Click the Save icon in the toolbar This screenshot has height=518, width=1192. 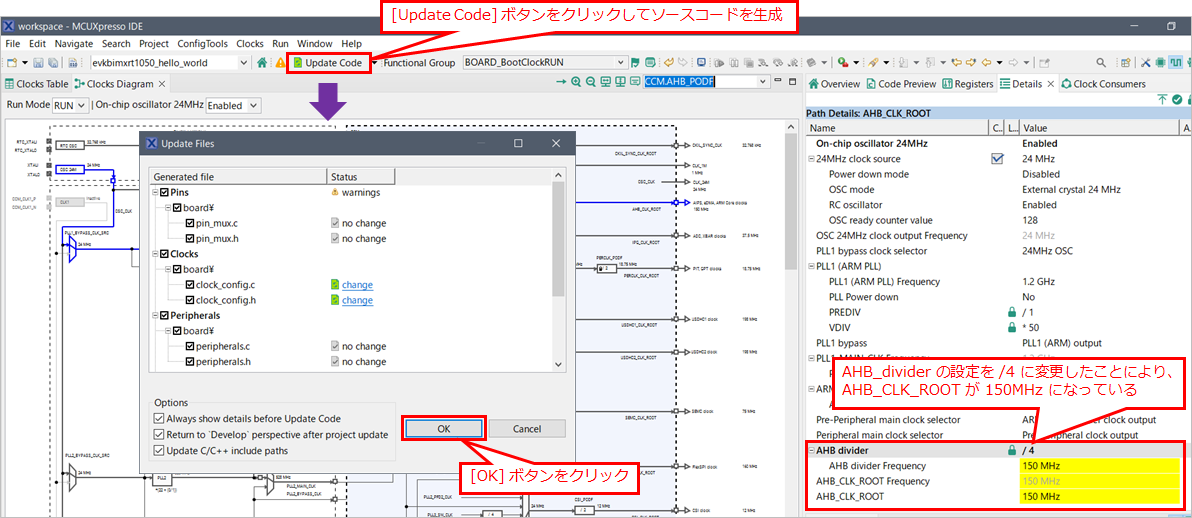[x=38, y=62]
